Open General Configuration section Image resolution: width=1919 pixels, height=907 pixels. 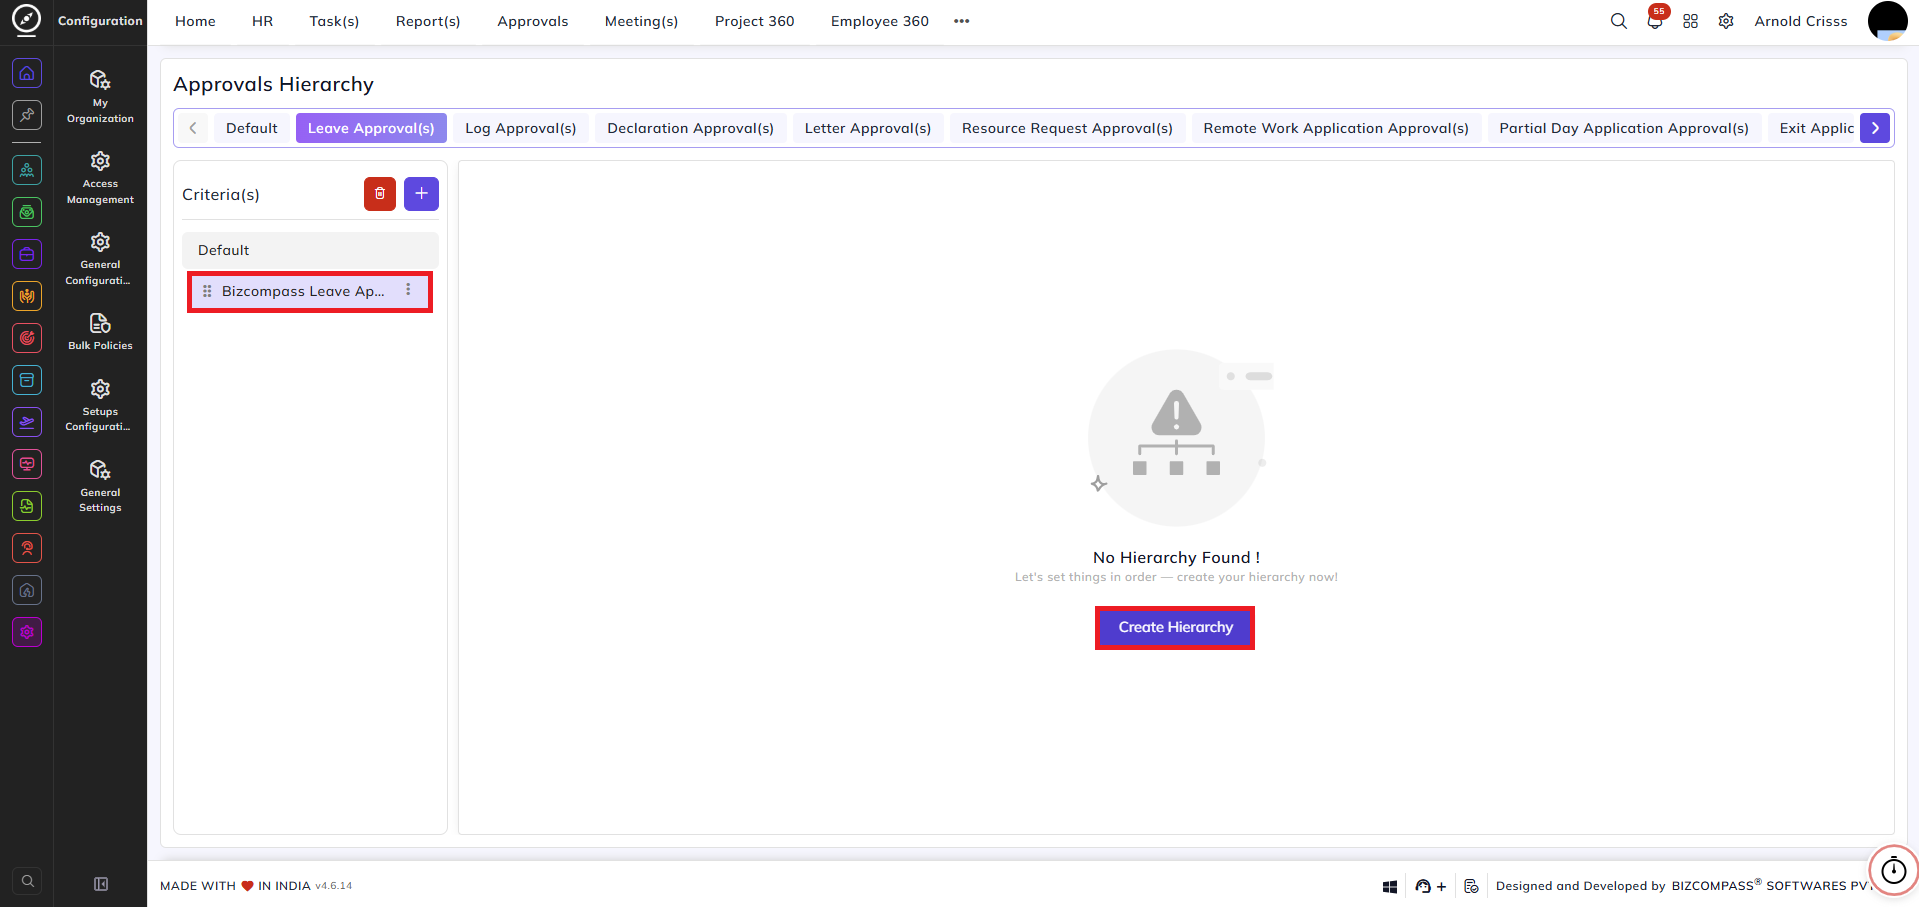coord(100,258)
